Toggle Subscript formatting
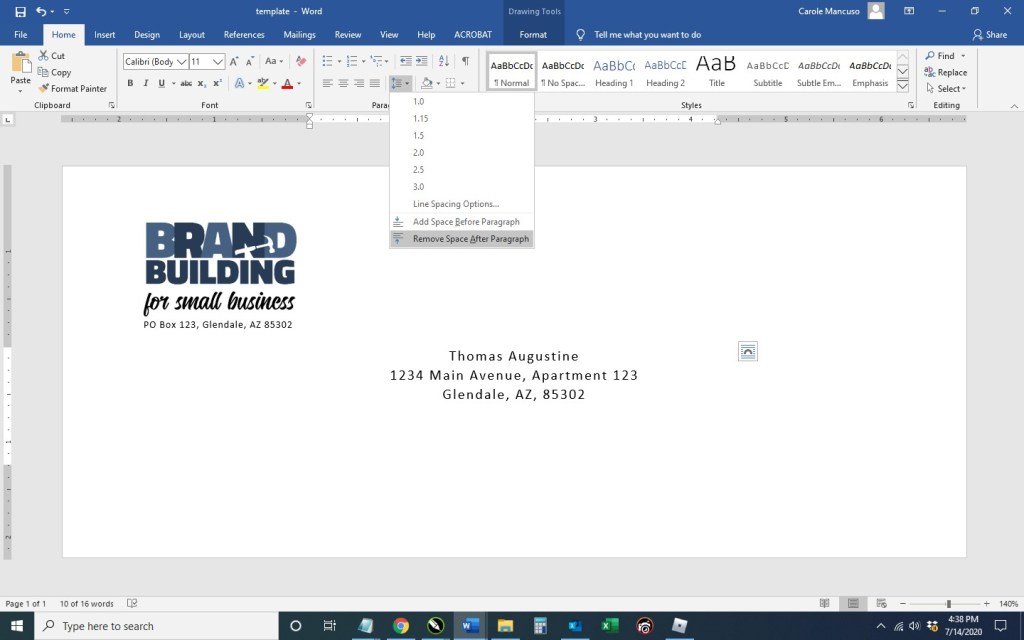The width and height of the screenshot is (1024, 640). point(201,83)
